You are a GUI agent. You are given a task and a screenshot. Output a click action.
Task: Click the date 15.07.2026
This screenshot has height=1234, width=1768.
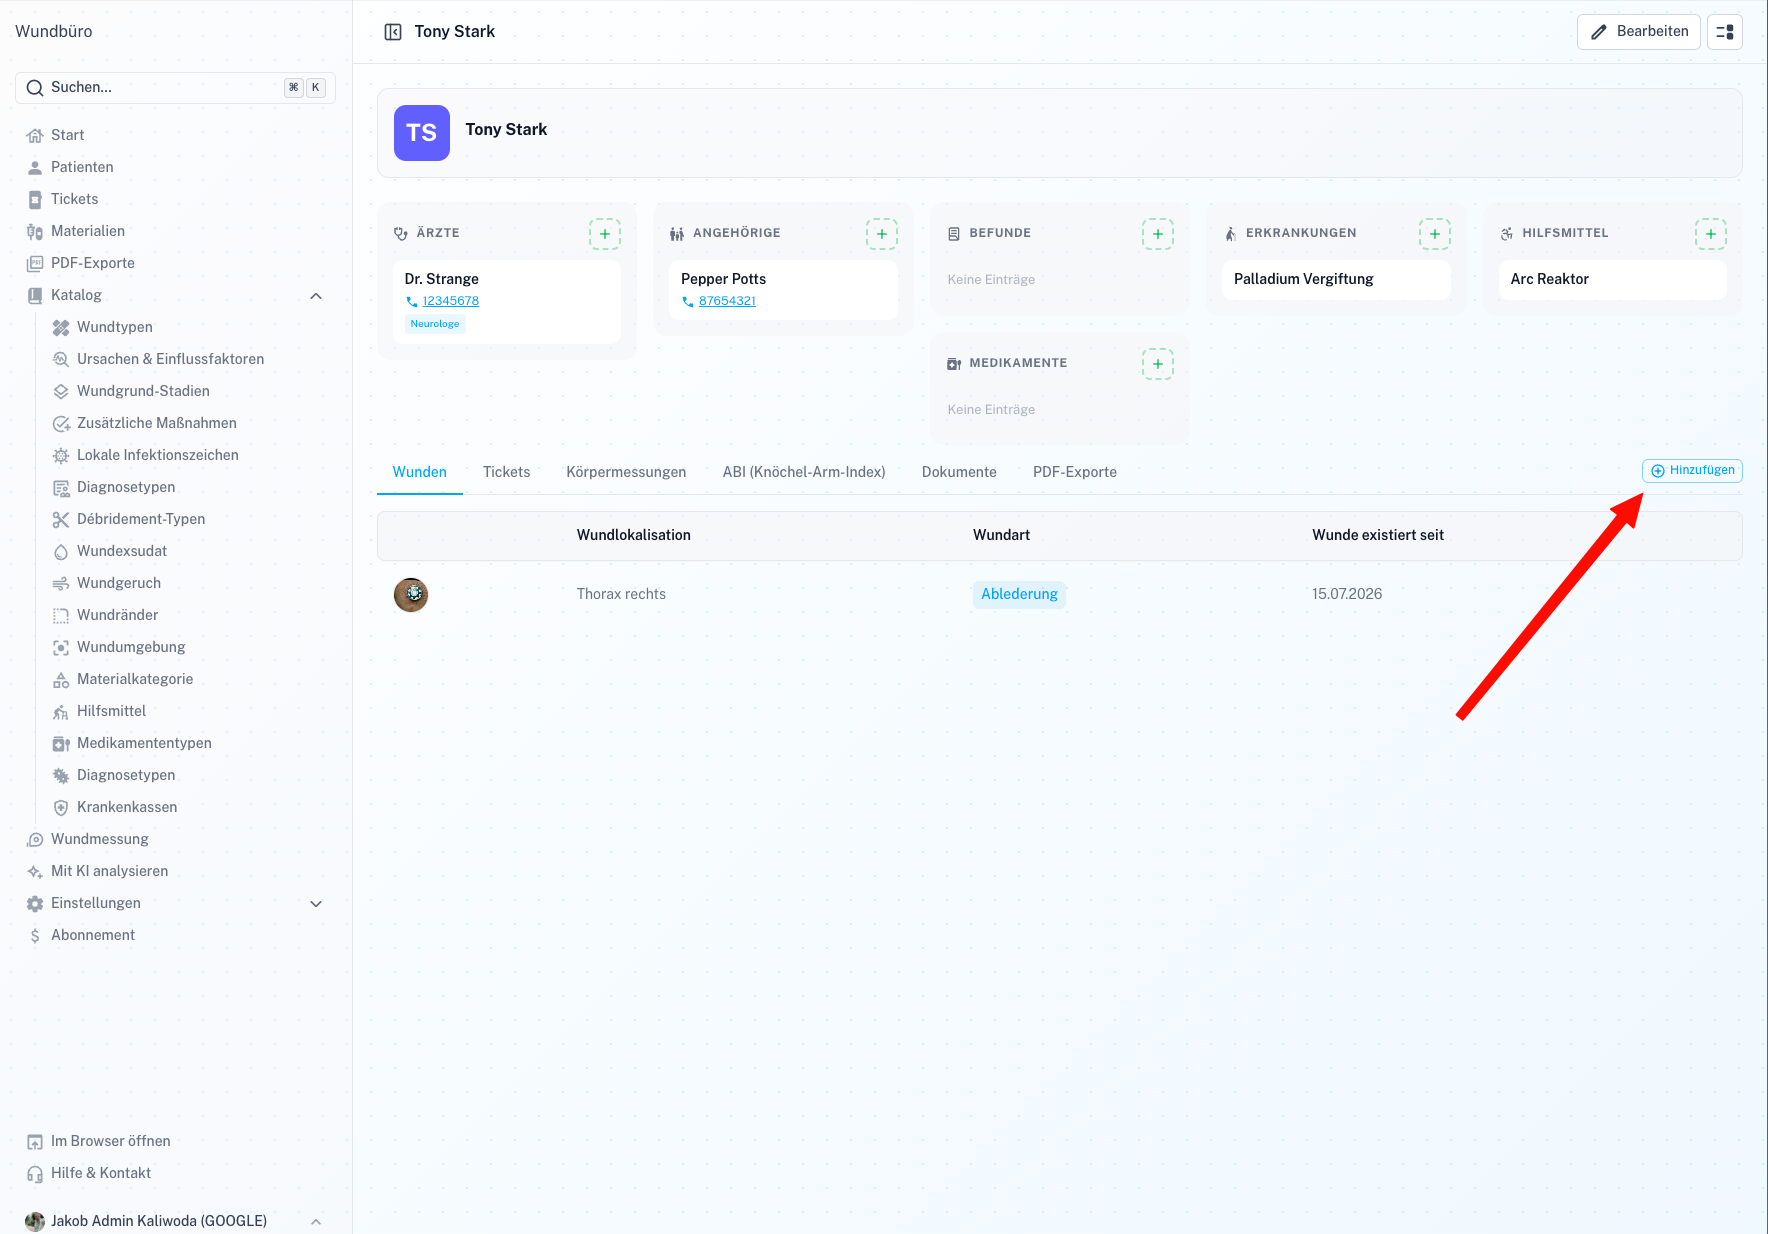tap(1347, 595)
